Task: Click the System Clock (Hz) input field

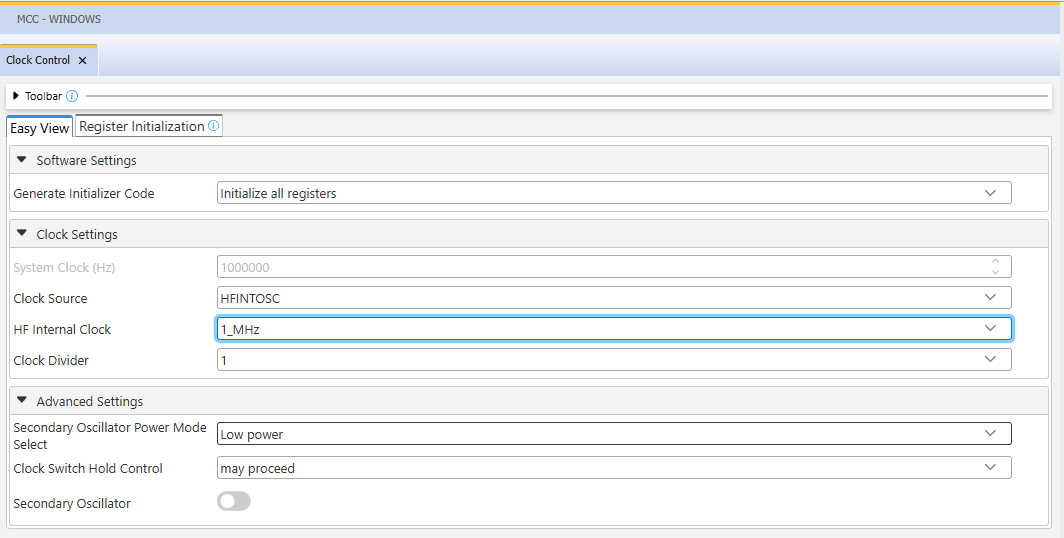Action: (x=600, y=267)
